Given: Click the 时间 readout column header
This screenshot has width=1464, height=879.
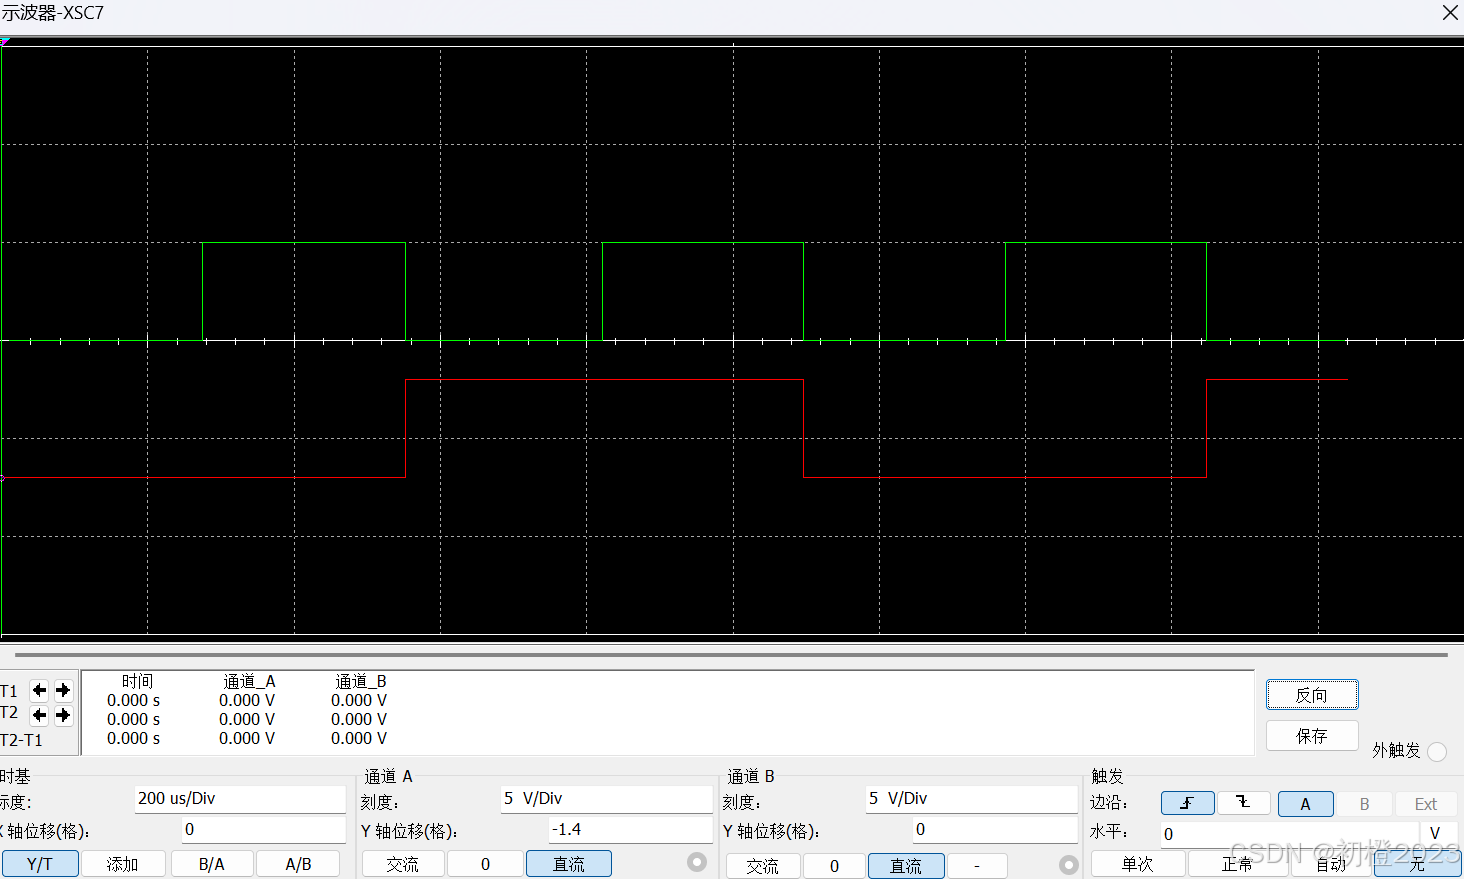Looking at the screenshot, I should coord(137,682).
